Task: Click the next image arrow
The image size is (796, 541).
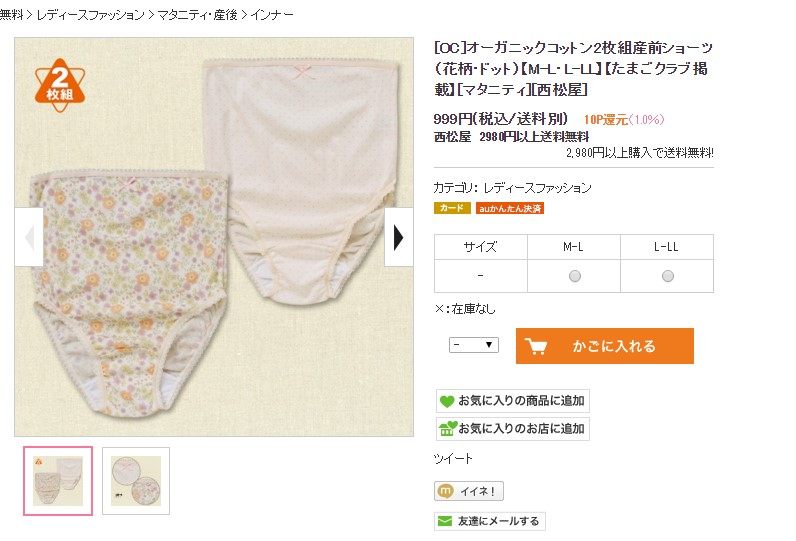Action: 399,237
